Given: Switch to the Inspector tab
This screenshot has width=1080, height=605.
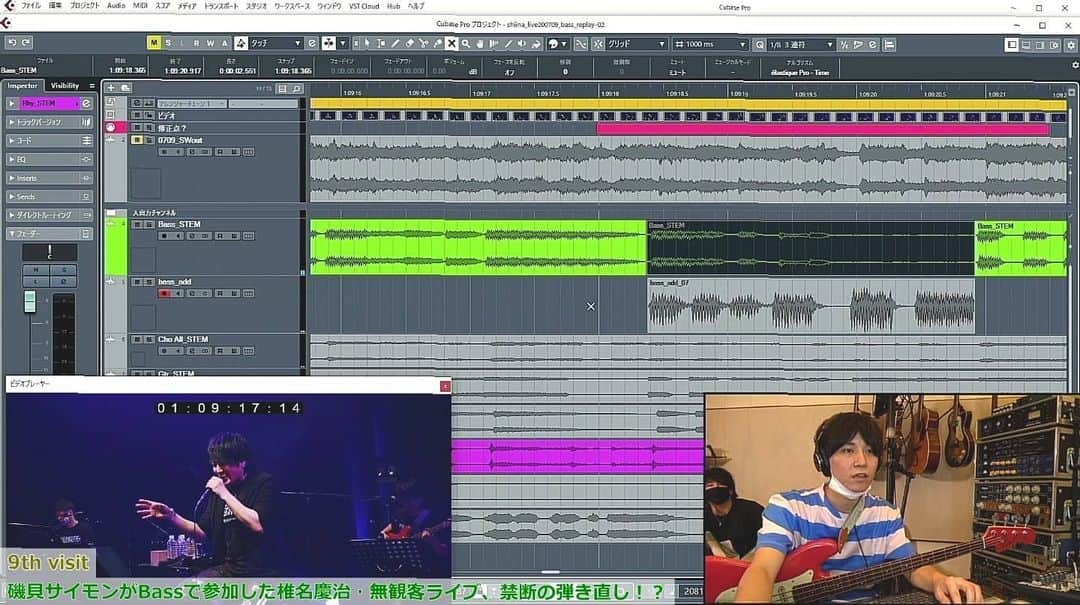Looking at the screenshot, I should click(23, 85).
